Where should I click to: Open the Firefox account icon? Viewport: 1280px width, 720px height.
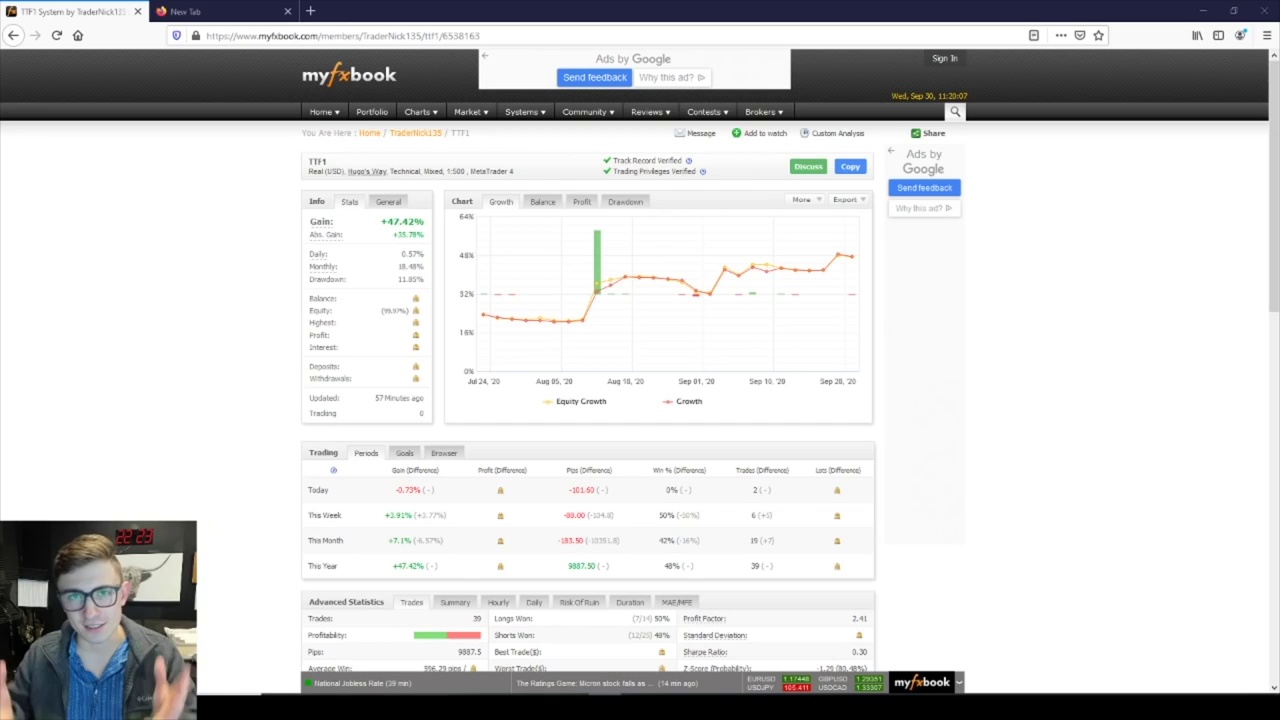pos(1240,35)
